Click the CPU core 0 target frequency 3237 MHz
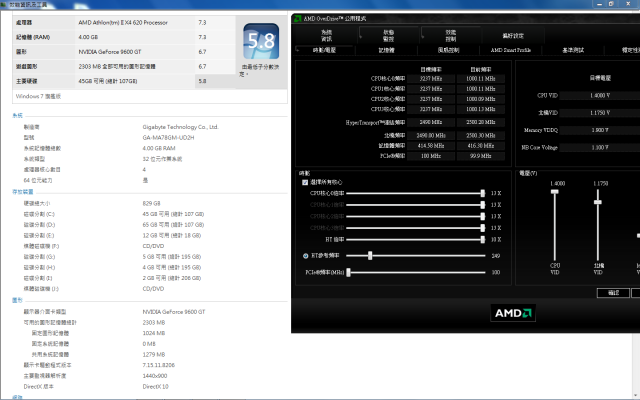Image resolution: width=640 pixels, height=400 pixels. click(431, 79)
